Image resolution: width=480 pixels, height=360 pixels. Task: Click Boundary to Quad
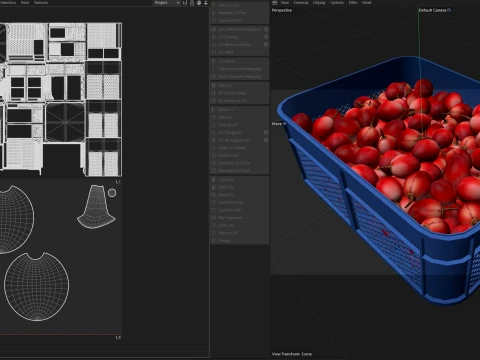[x=239, y=171]
